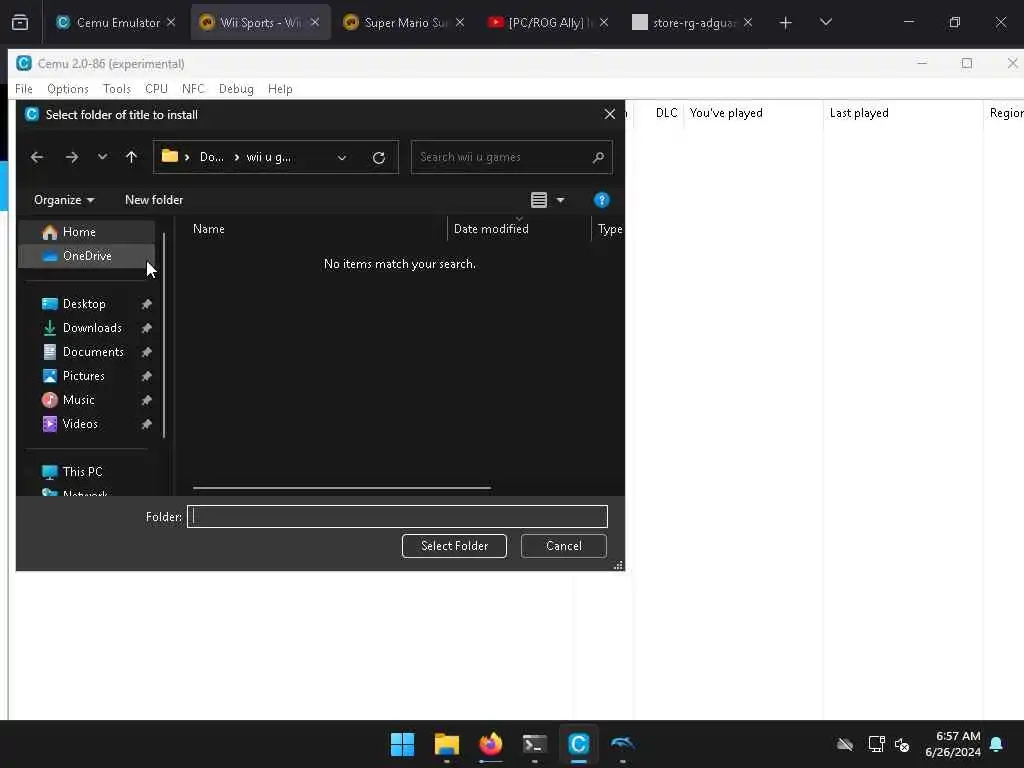This screenshot has width=1024, height=768.
Task: Open the tab list dropdown chevron
Action: (x=825, y=22)
